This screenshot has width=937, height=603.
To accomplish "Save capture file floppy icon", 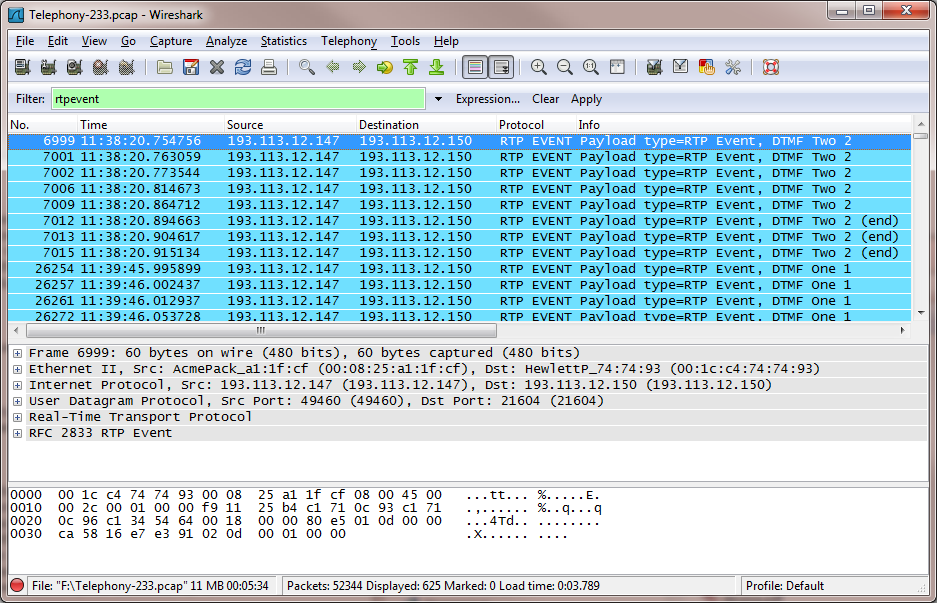I will pyautogui.click(x=191, y=67).
